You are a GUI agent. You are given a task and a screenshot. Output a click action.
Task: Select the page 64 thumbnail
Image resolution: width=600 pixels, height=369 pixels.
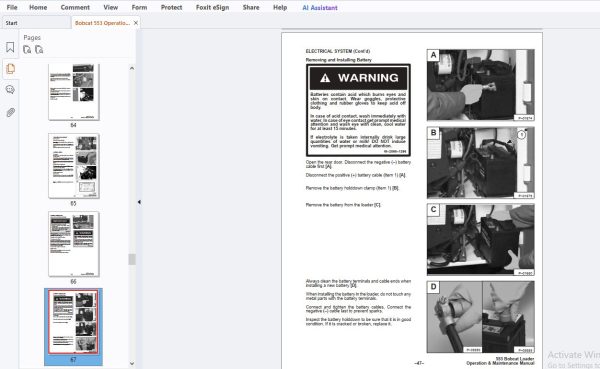pyautogui.click(x=73, y=92)
